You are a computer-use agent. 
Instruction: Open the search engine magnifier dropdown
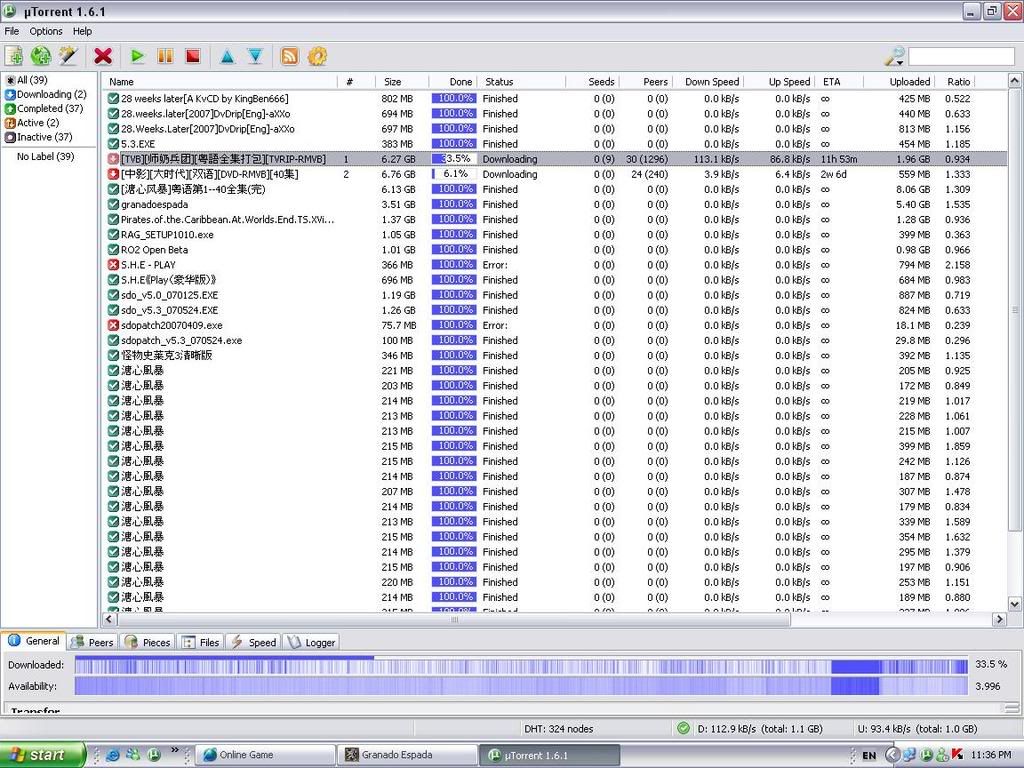[x=895, y=56]
